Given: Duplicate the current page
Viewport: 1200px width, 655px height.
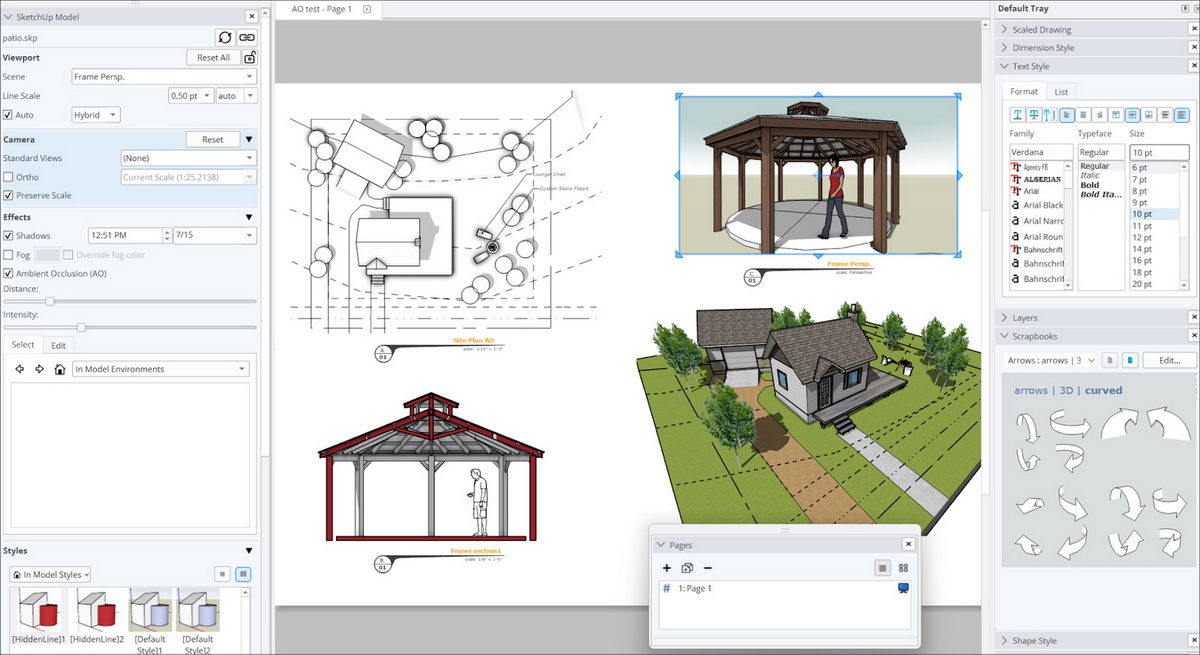Looking at the screenshot, I should pyautogui.click(x=687, y=568).
